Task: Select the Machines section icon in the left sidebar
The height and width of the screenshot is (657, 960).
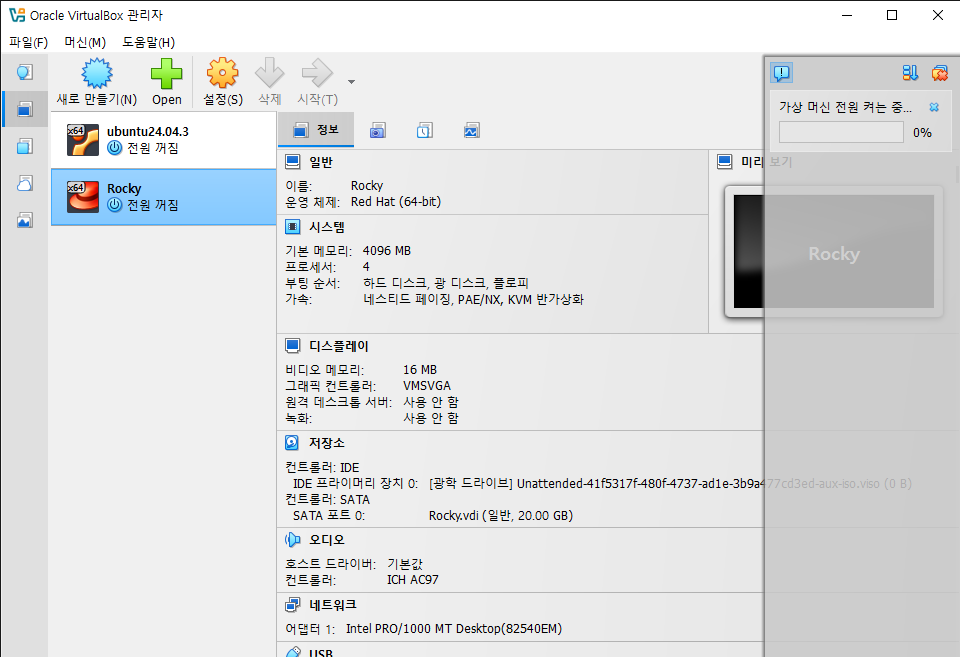Action: pyautogui.click(x=24, y=110)
